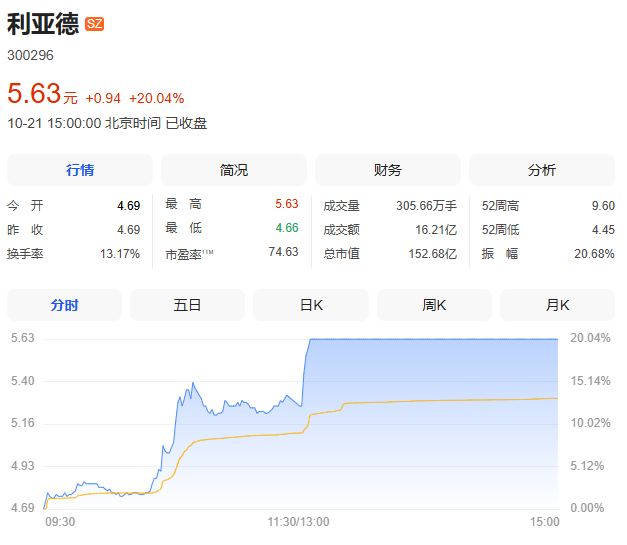627x545 pixels.
Task: Show the 月K chart
Action: tap(557, 305)
